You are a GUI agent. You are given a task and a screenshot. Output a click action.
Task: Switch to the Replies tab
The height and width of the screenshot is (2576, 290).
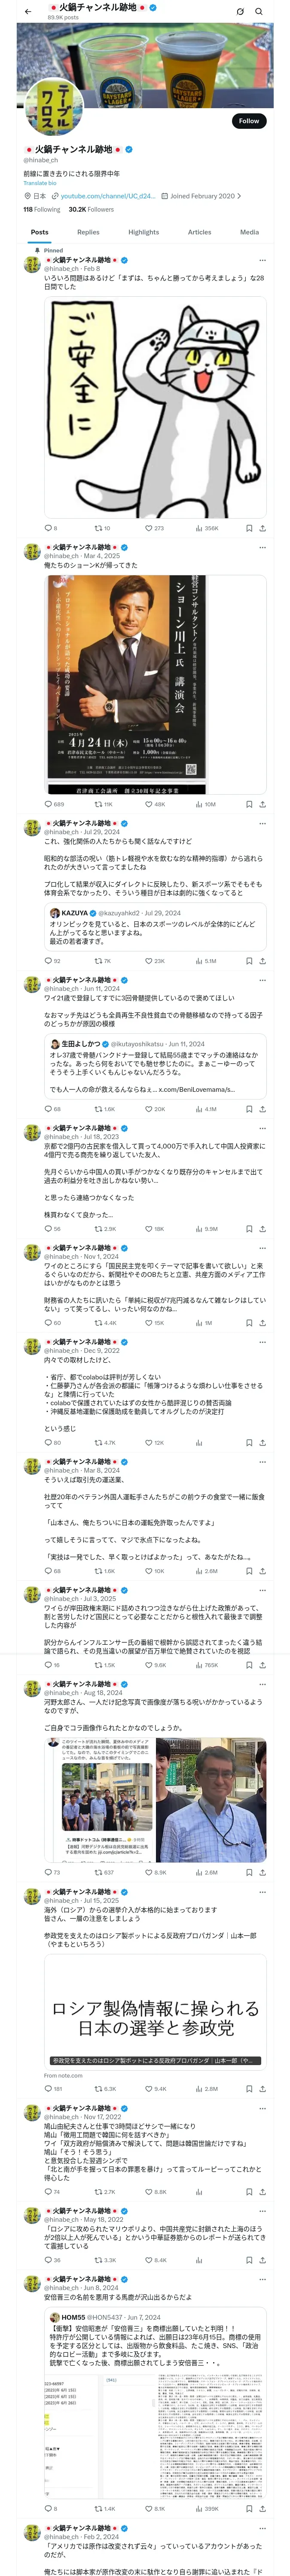tap(88, 232)
